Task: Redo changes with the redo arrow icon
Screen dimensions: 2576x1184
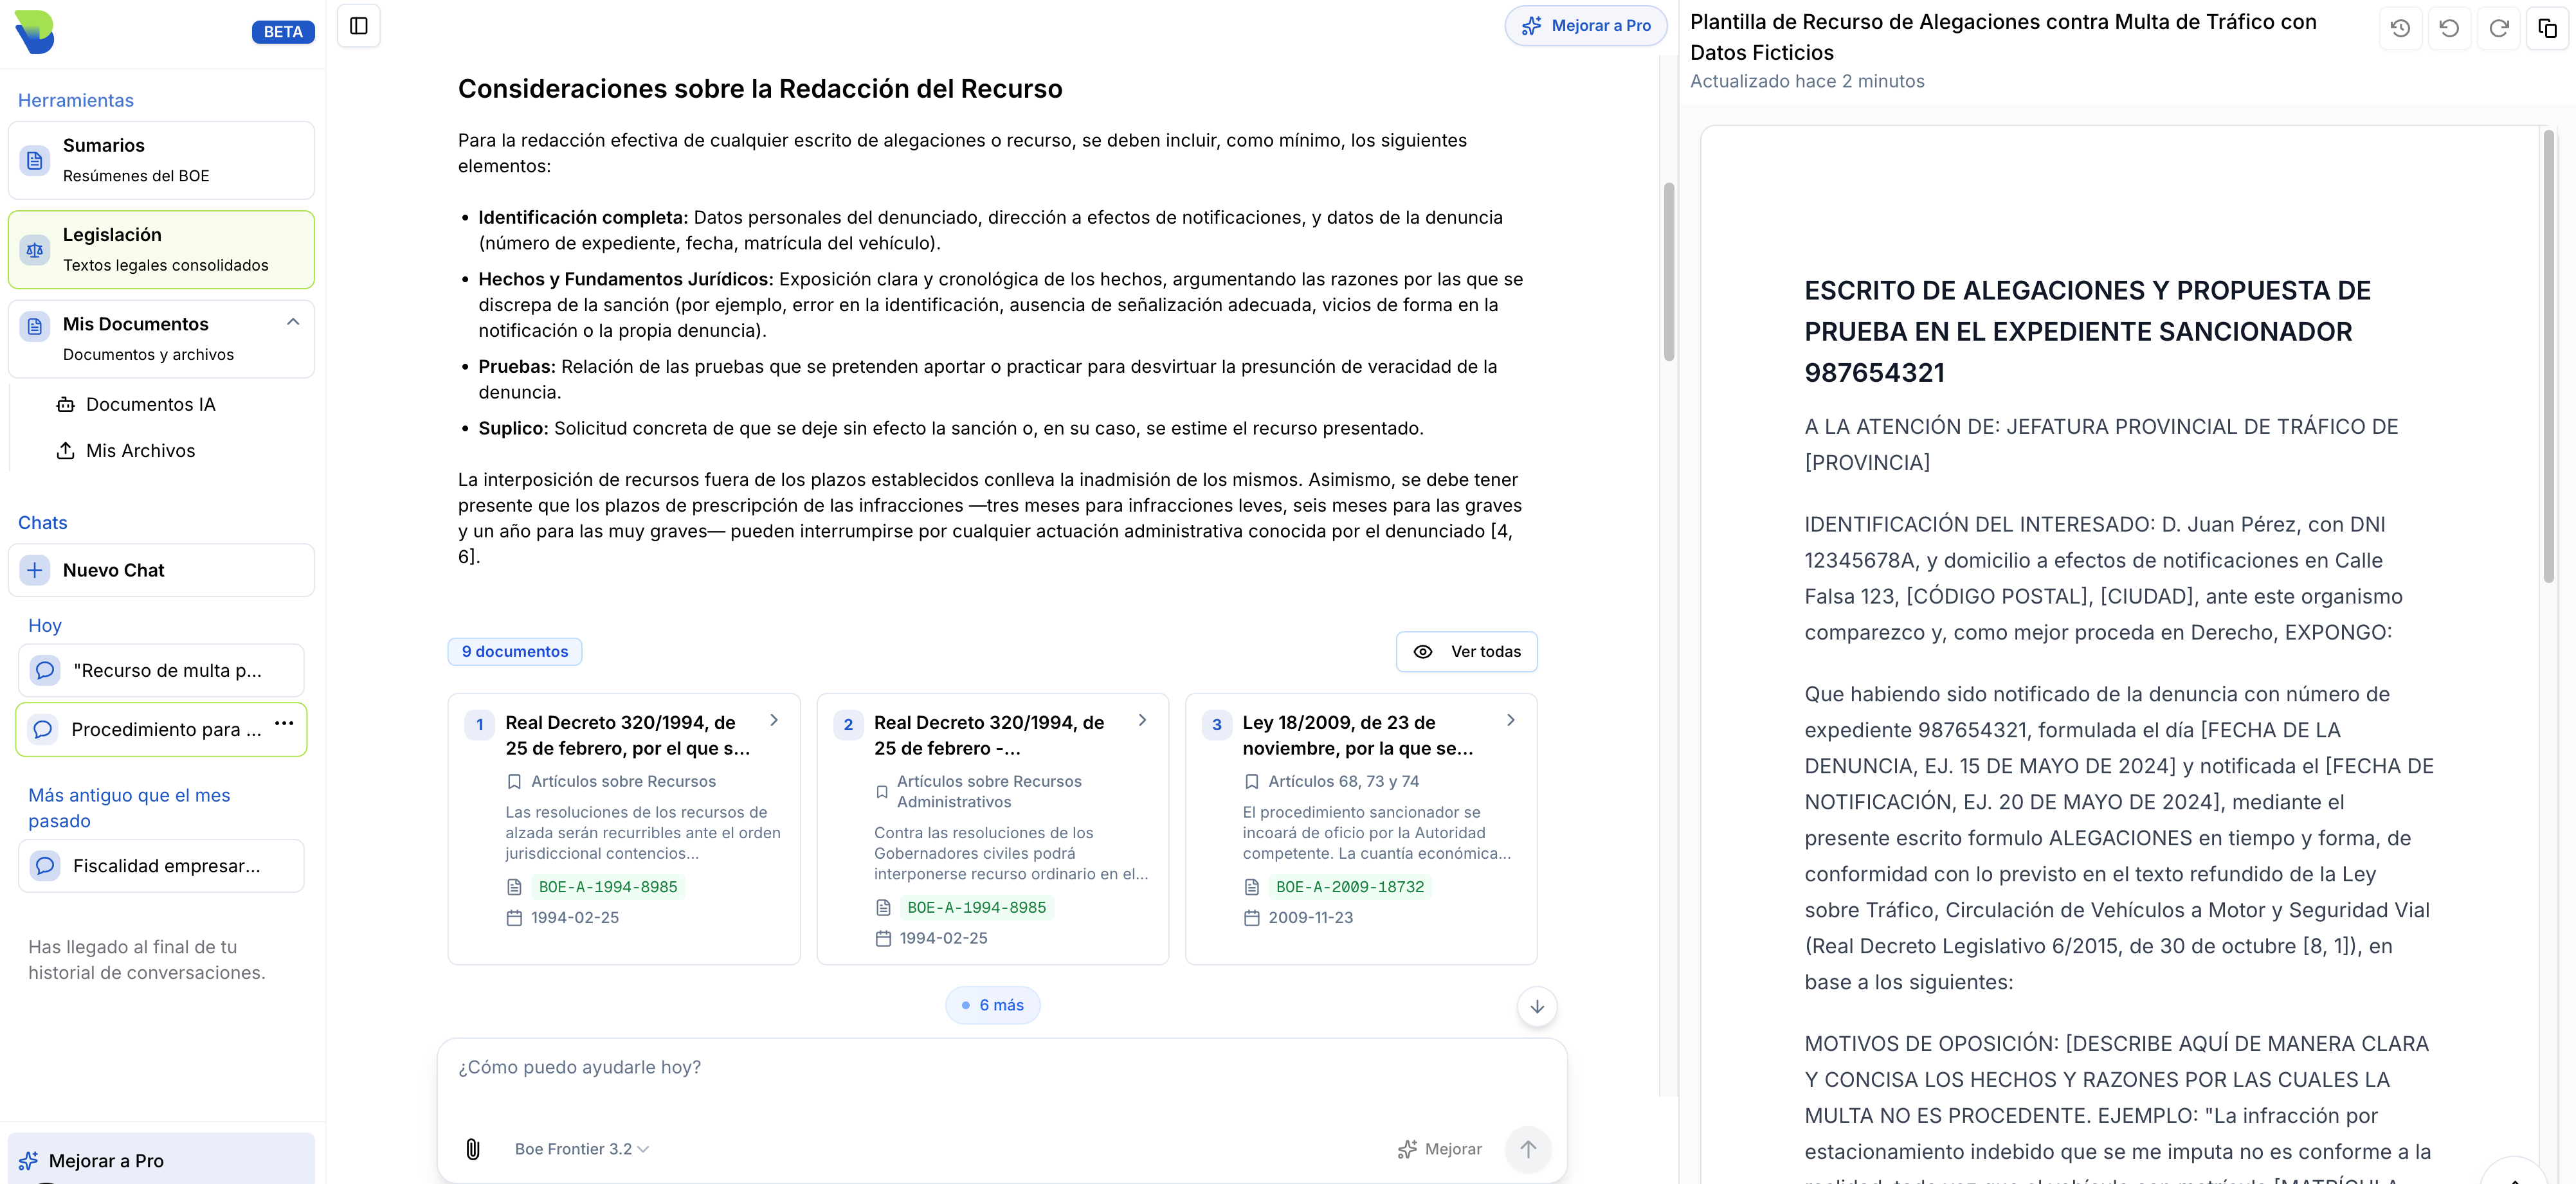Action: (2499, 27)
